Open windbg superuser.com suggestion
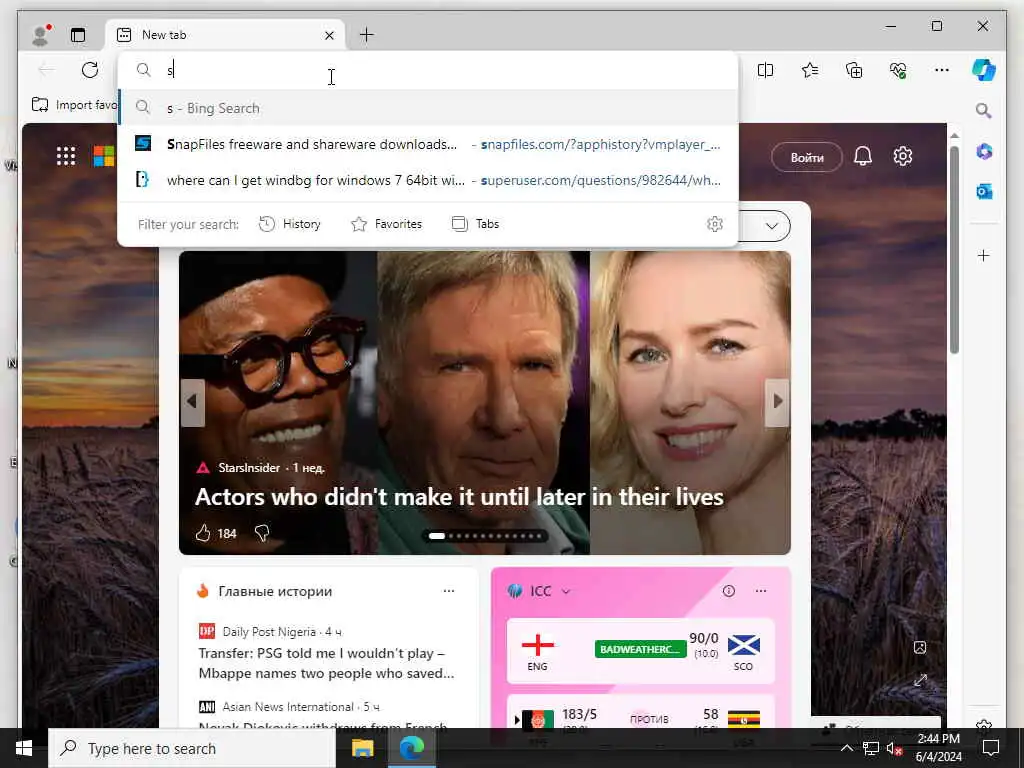This screenshot has height=768, width=1024. pyautogui.click(x=428, y=180)
